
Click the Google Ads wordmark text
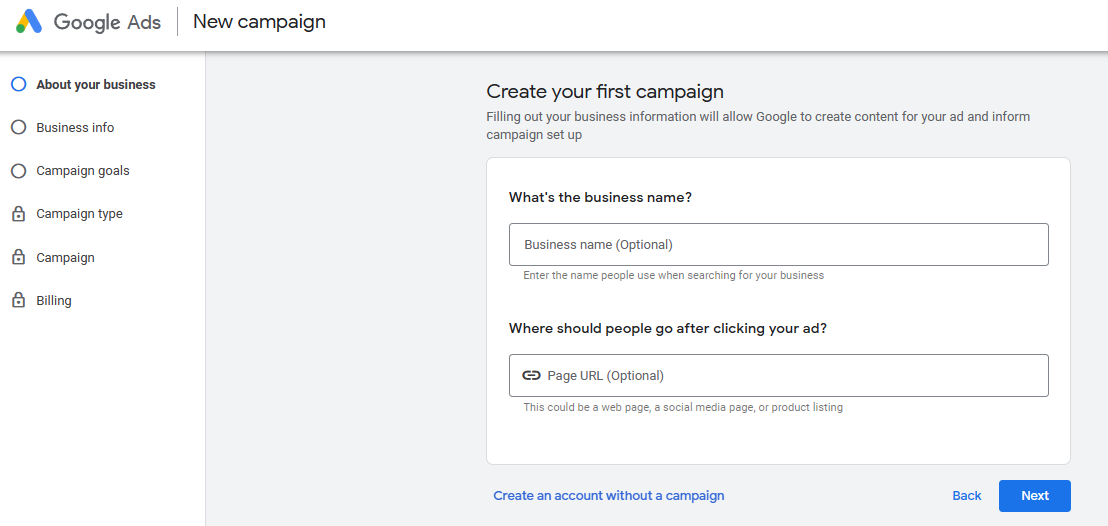[107, 22]
